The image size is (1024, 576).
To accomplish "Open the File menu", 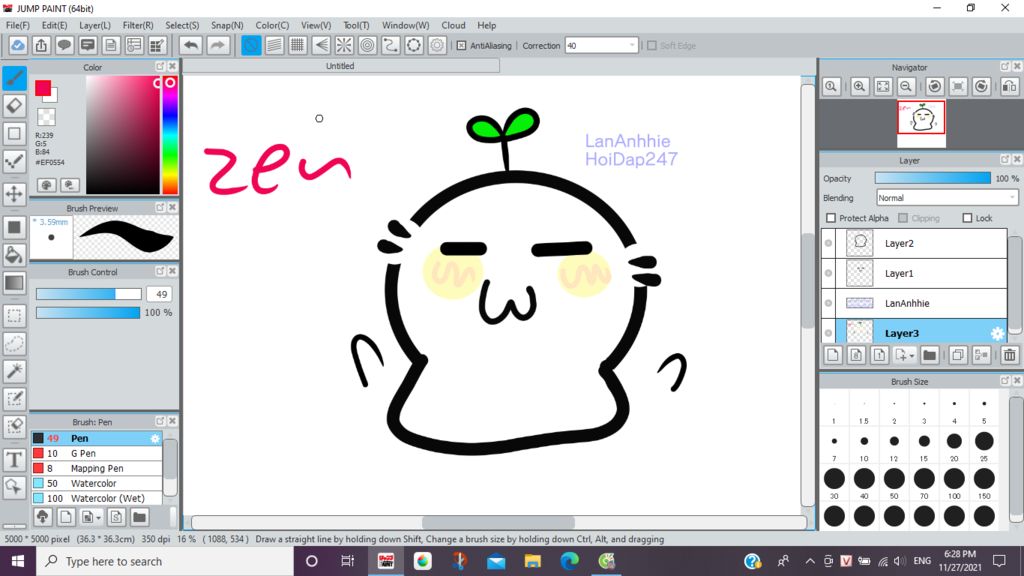I will click(x=18, y=25).
